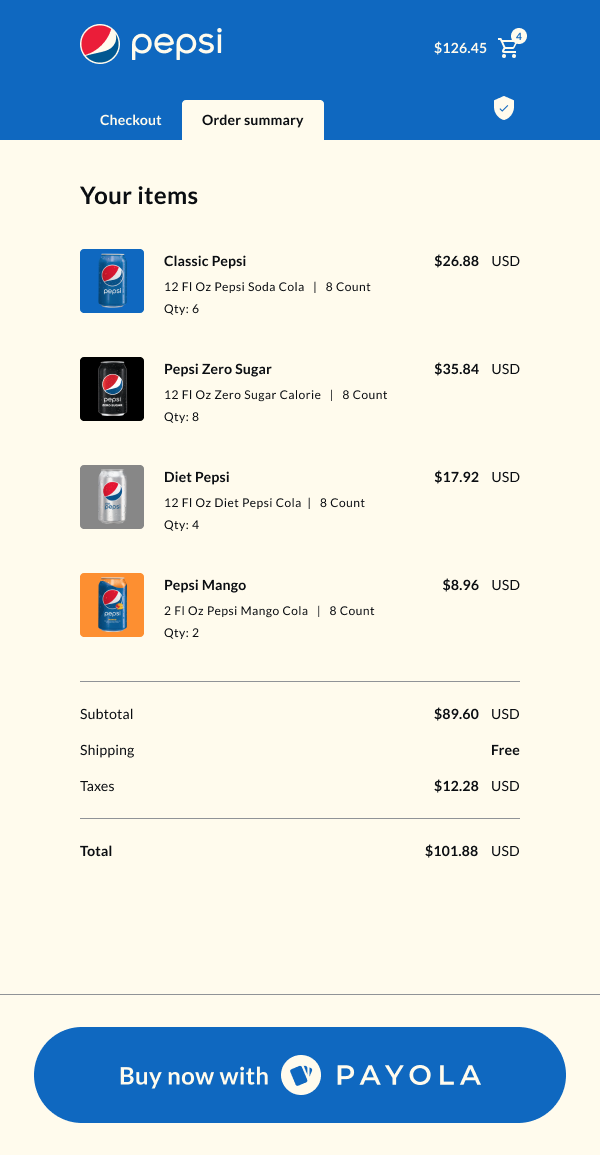Click the Your items heading
Image resolution: width=600 pixels, height=1155 pixels.
click(x=139, y=196)
